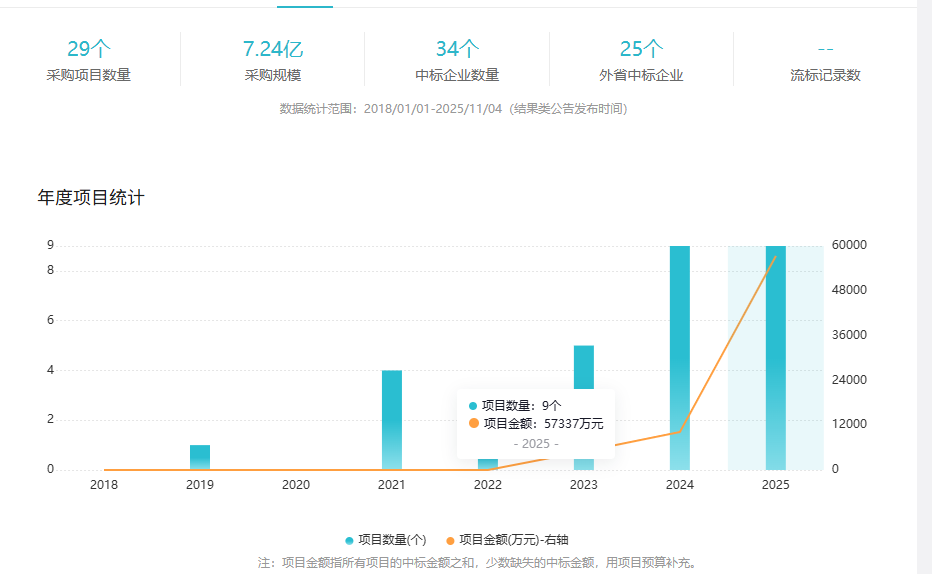This screenshot has height=574, width=932.
Task: Click the orange line peak at 2025
Action: point(776,257)
